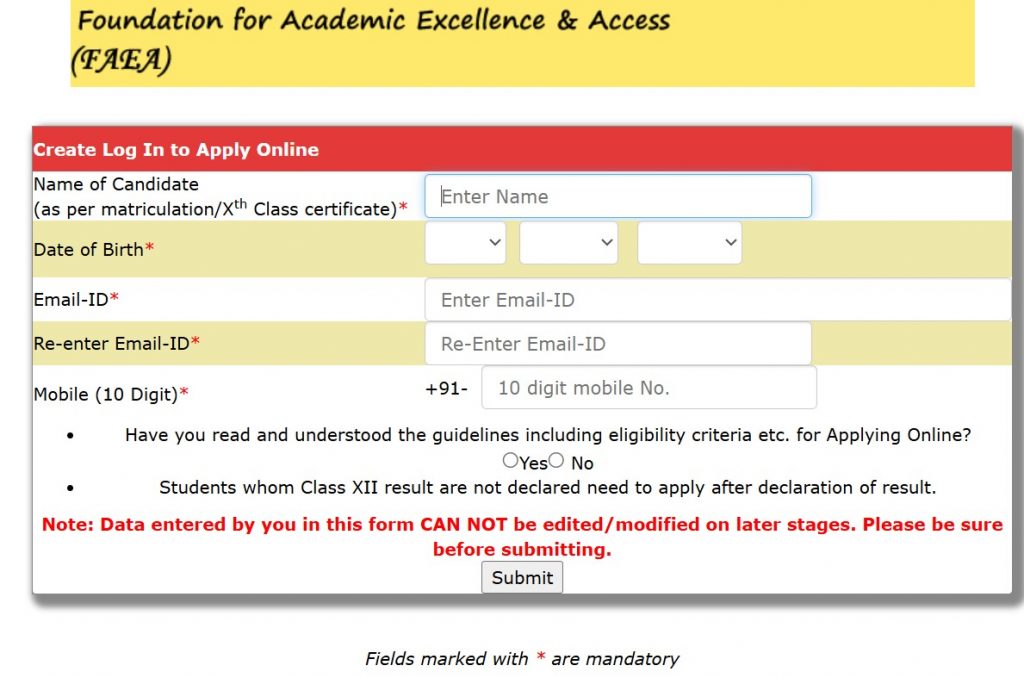
Task: Open the month dropdown under Date of Birth
Action: (568, 242)
